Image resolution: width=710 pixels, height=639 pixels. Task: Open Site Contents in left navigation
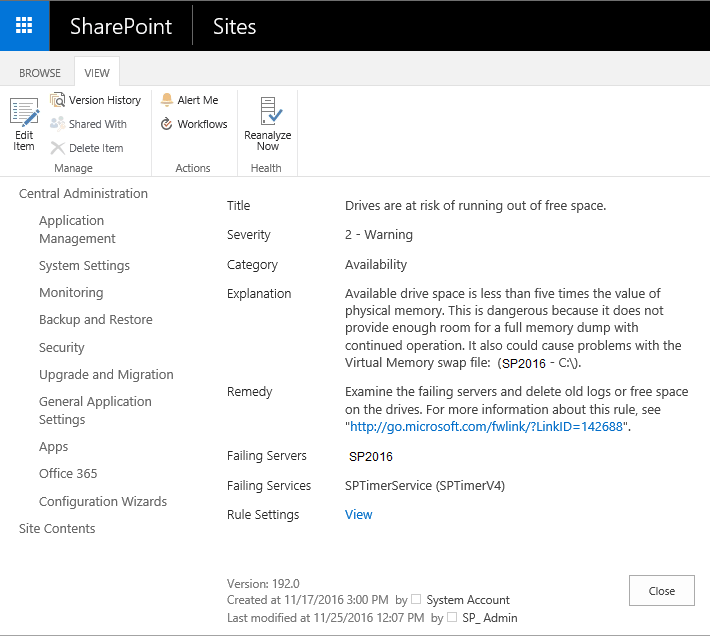tap(57, 528)
